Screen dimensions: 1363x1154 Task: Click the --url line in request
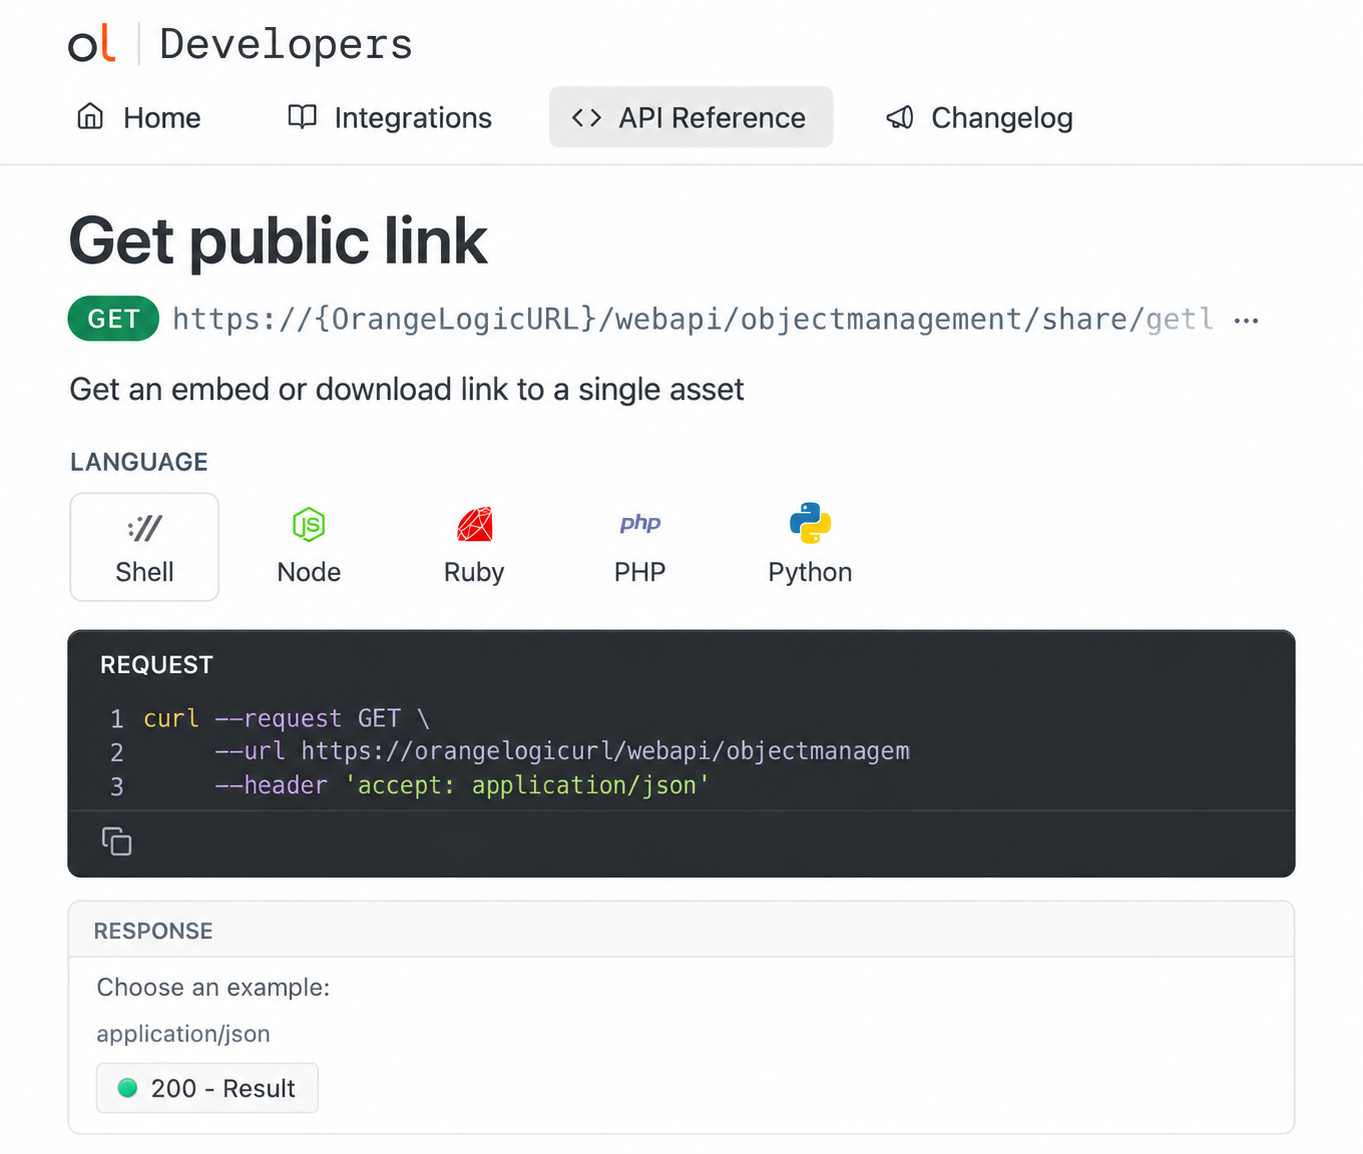click(562, 751)
